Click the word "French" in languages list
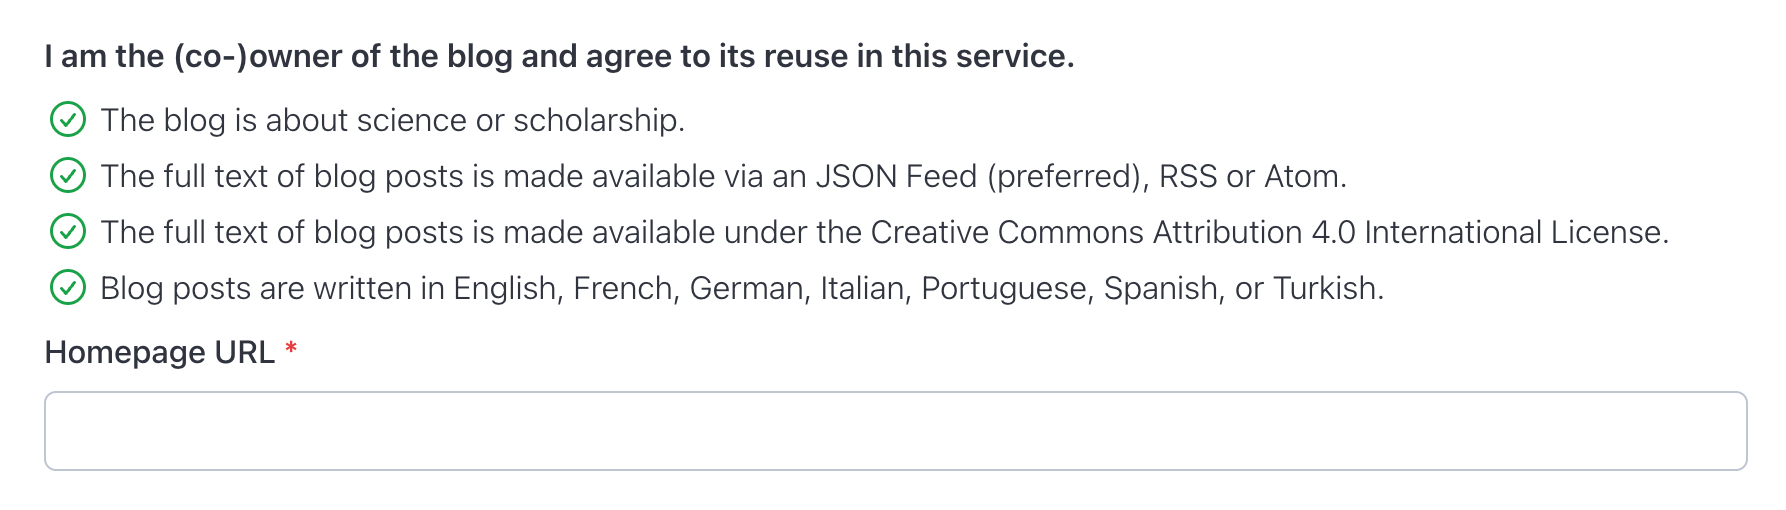 (x=624, y=288)
